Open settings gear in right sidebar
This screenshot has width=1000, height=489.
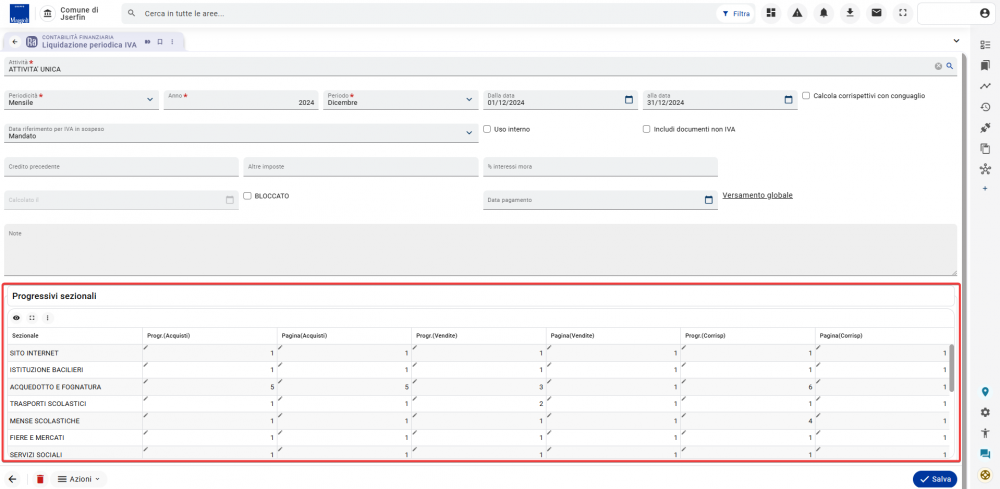point(985,412)
